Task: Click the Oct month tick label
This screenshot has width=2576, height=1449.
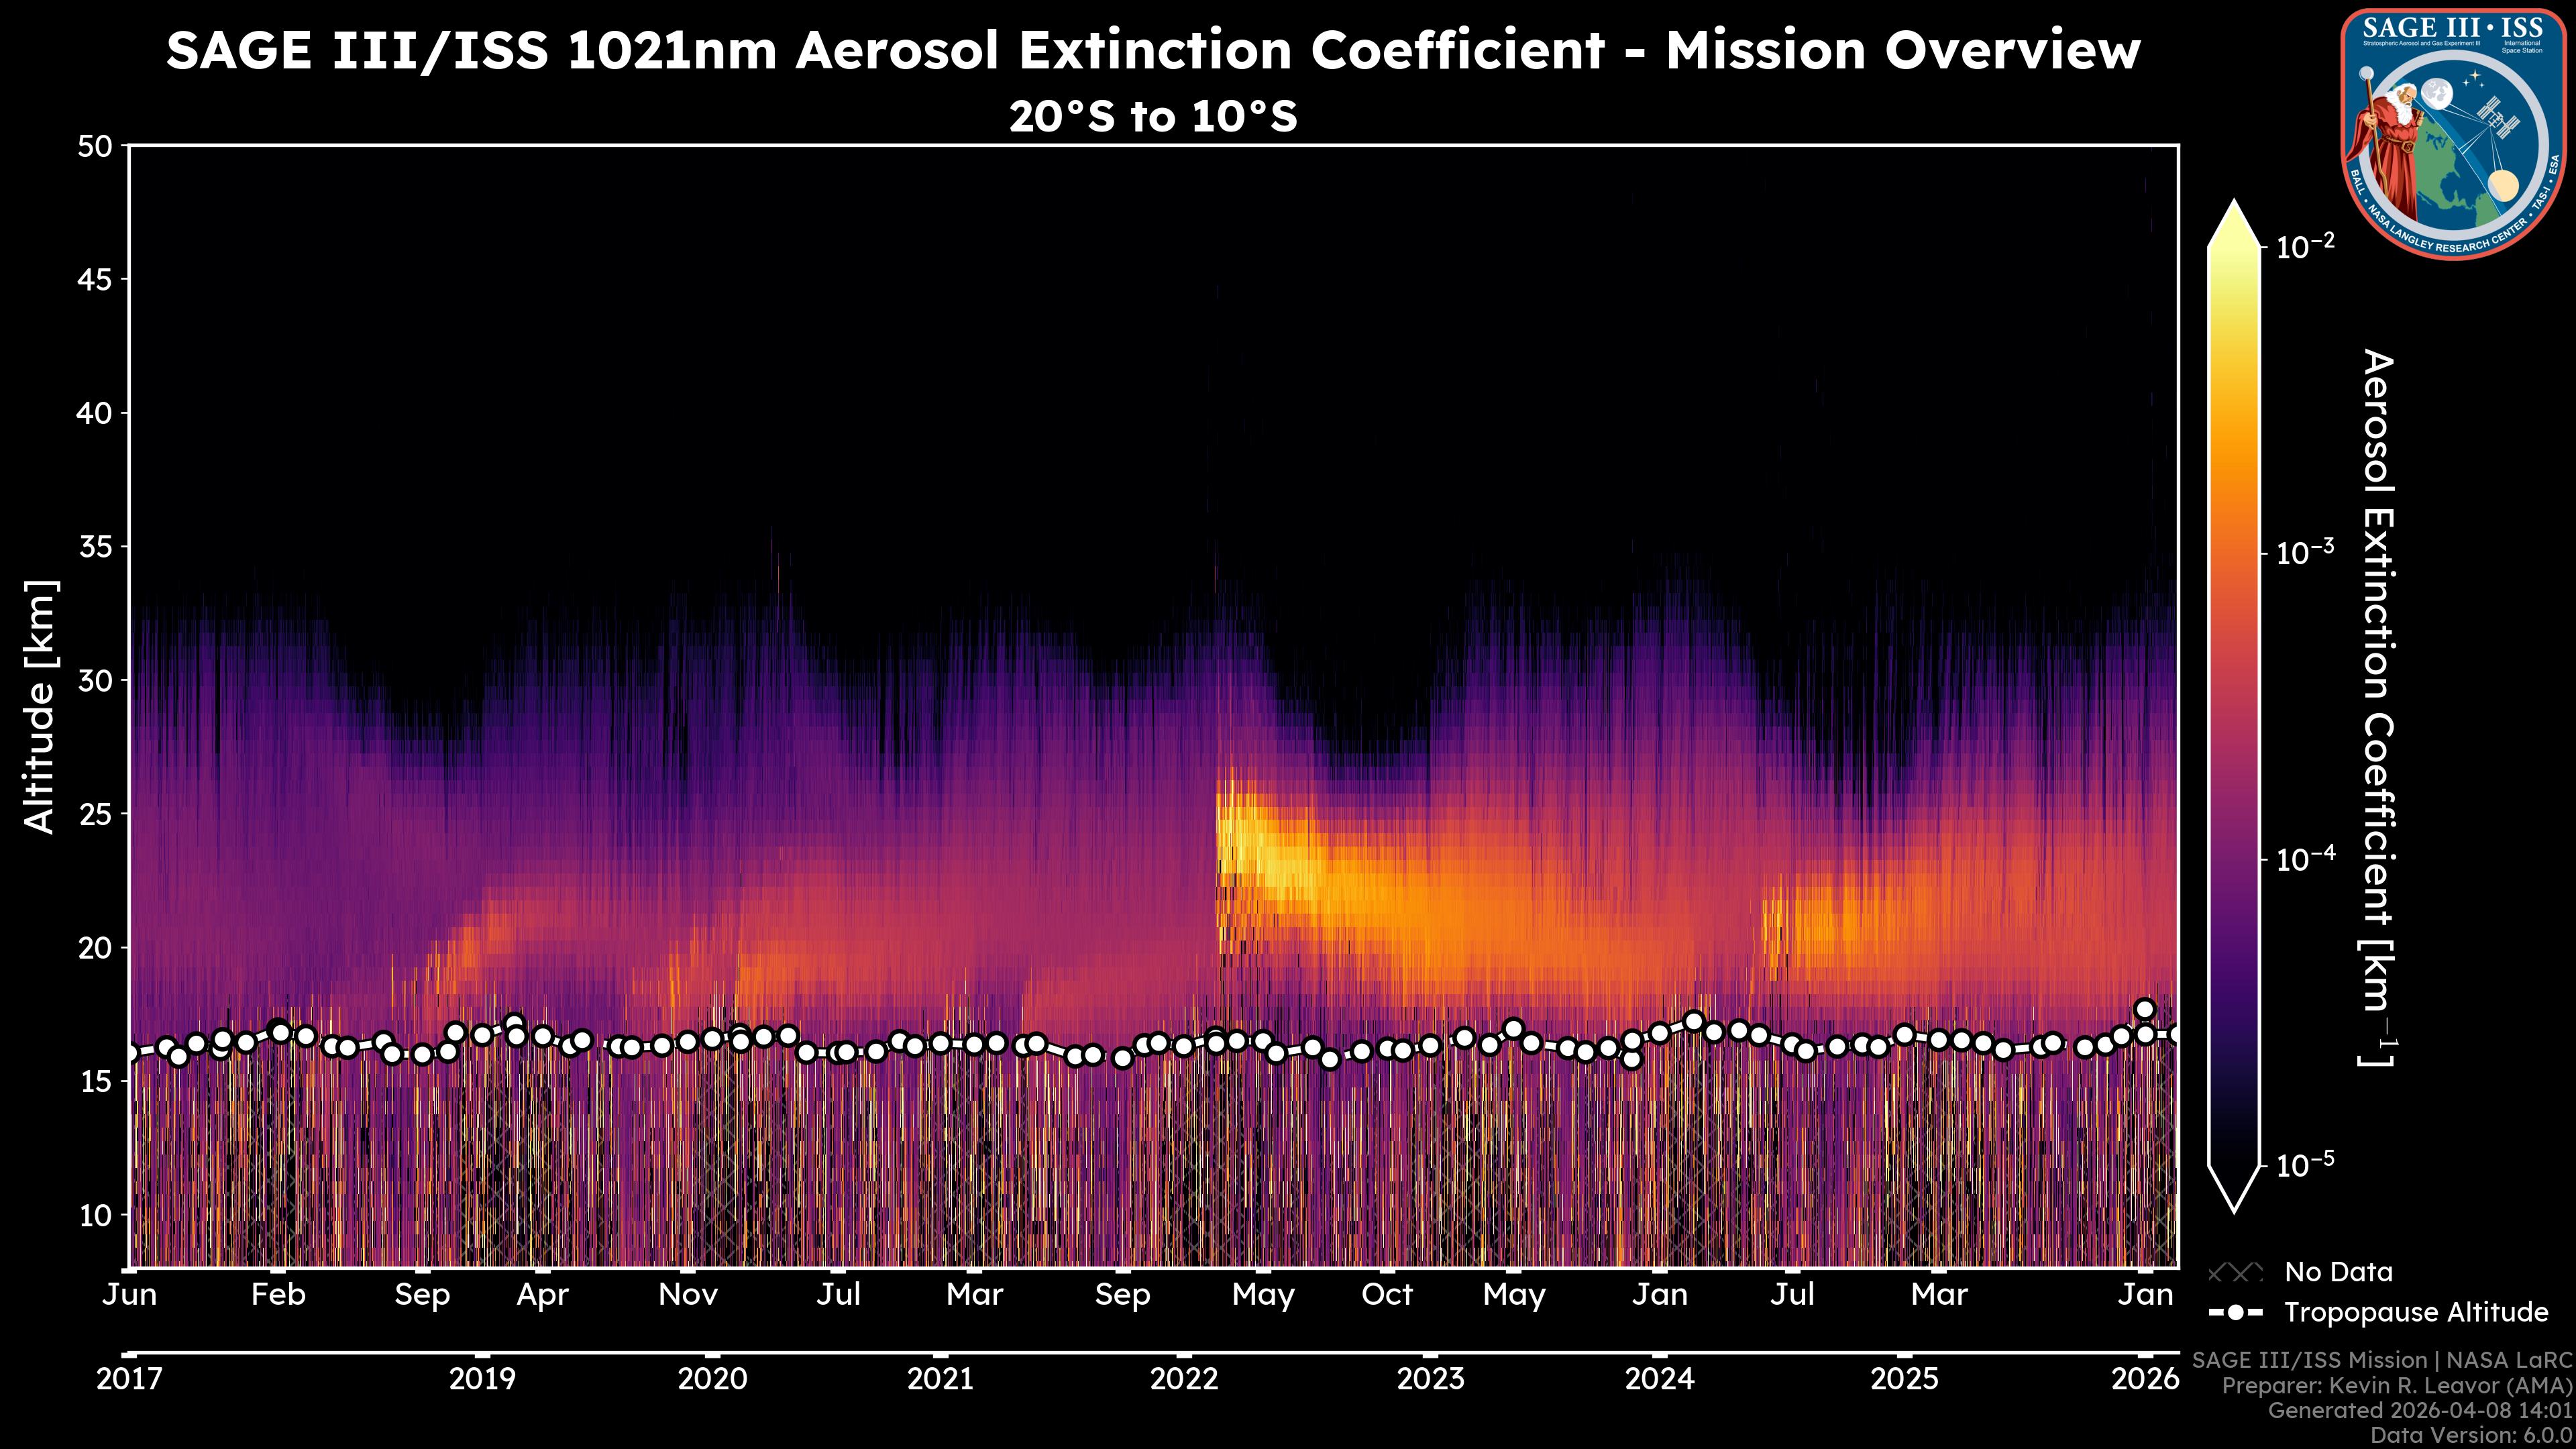Action: click(x=1387, y=1295)
